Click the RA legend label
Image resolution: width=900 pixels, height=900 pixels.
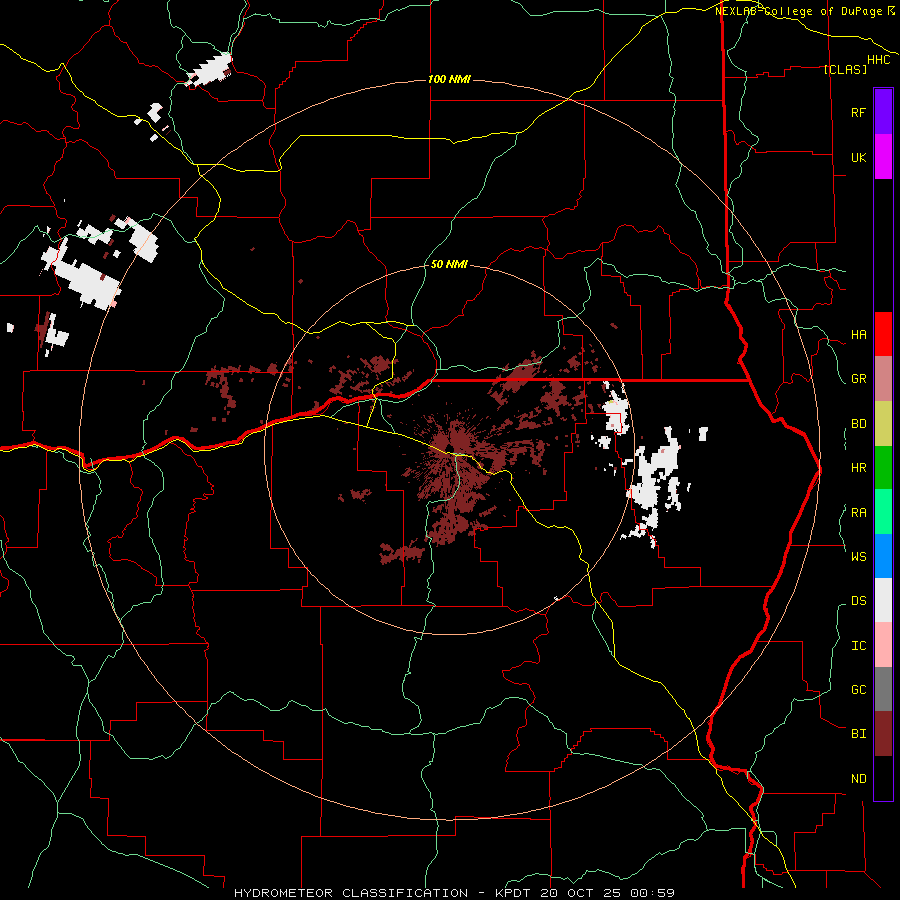[x=858, y=513]
